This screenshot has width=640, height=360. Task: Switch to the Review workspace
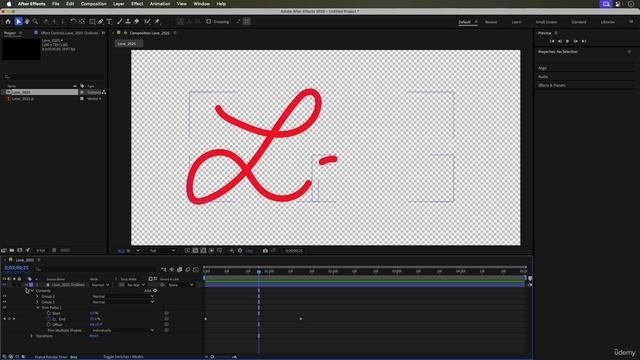491,22
